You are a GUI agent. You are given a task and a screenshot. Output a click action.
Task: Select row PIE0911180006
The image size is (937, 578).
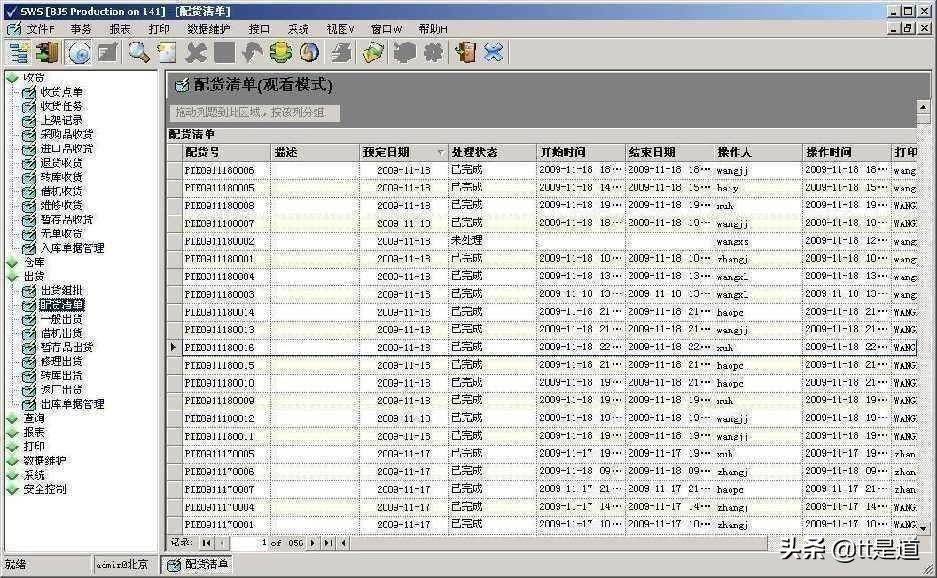(x=541, y=170)
